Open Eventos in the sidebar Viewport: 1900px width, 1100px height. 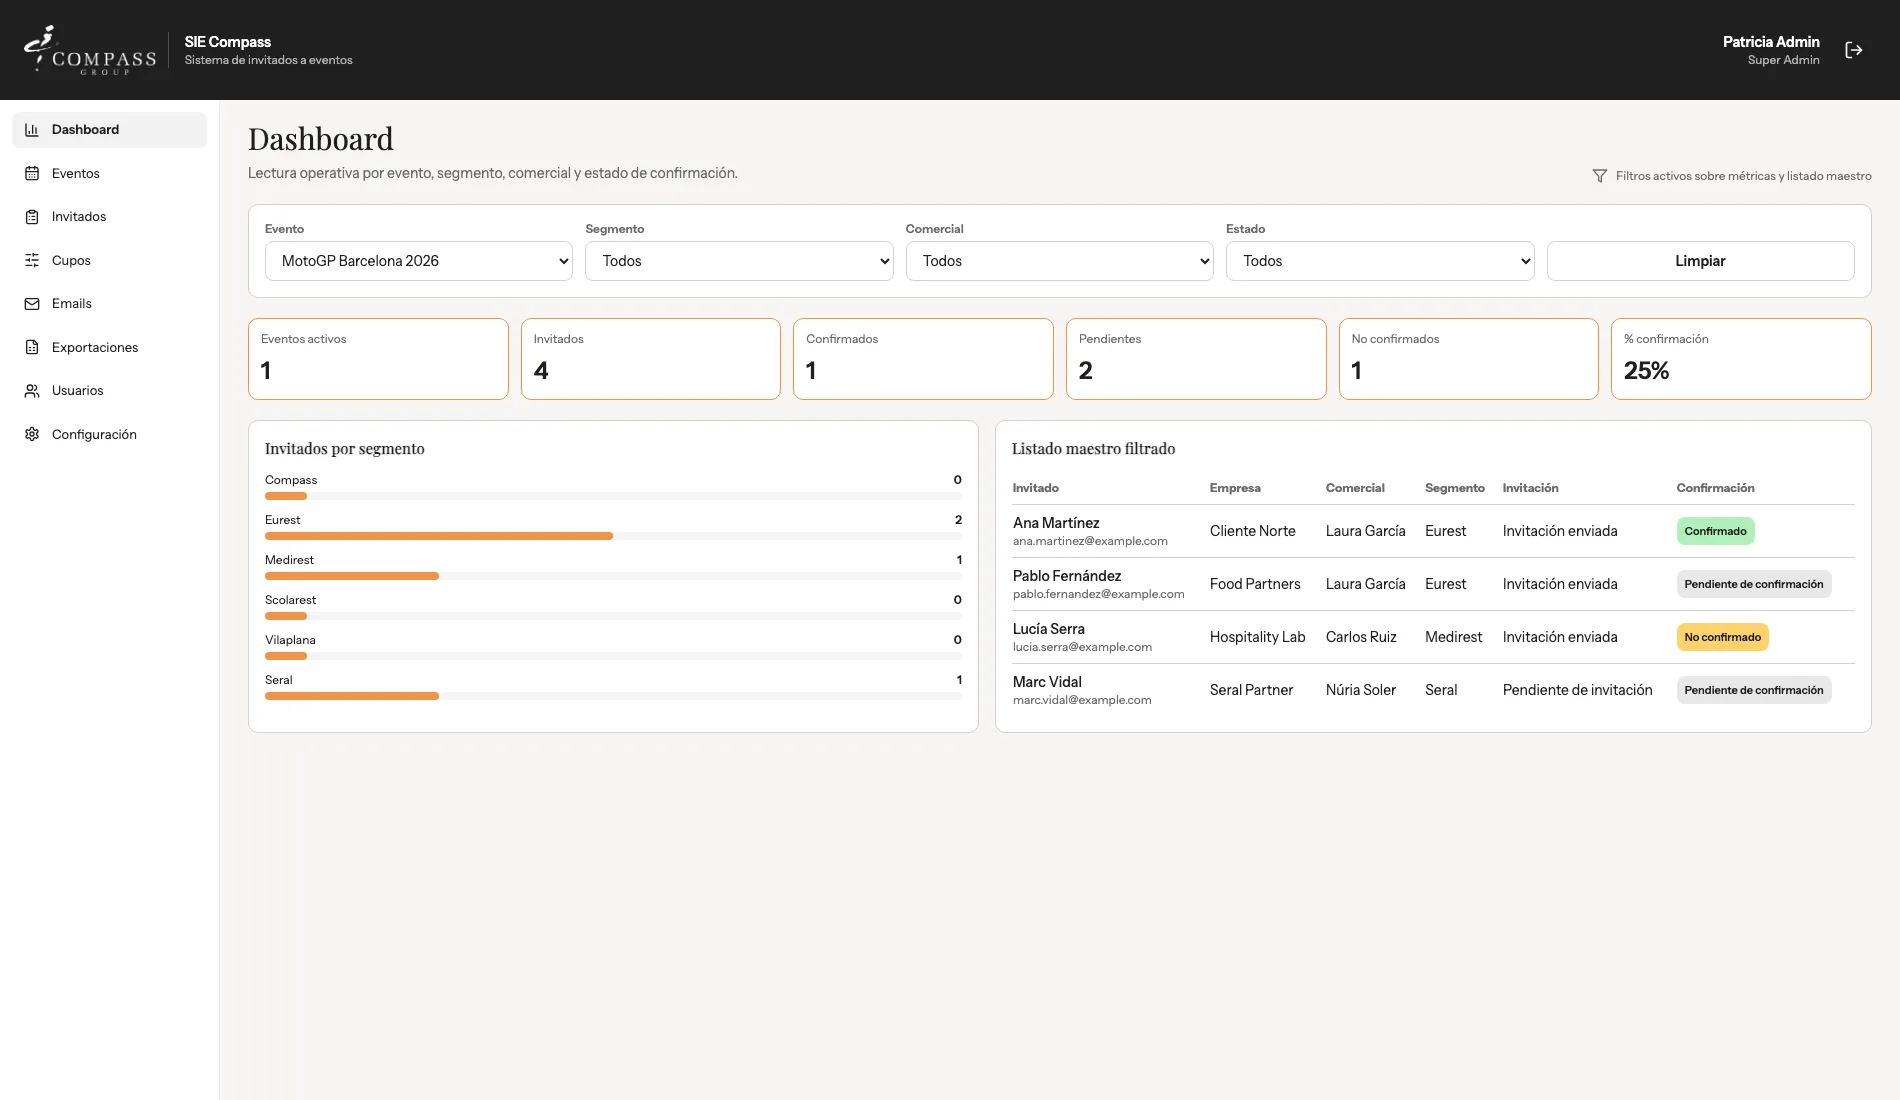110,173
